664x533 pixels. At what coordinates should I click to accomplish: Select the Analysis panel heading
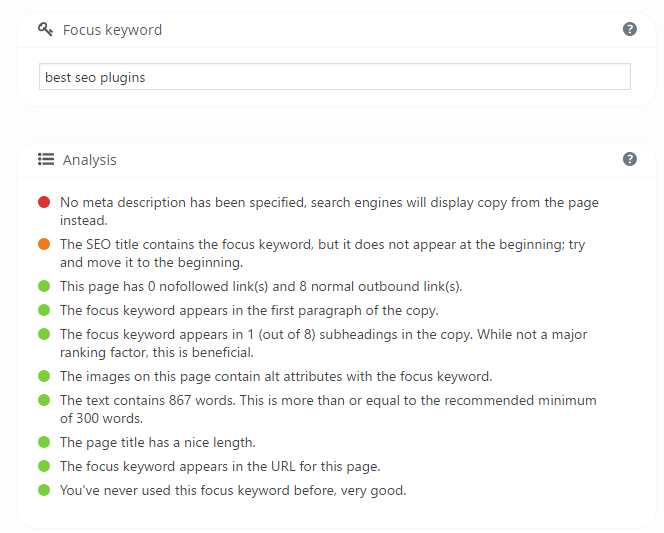[89, 160]
